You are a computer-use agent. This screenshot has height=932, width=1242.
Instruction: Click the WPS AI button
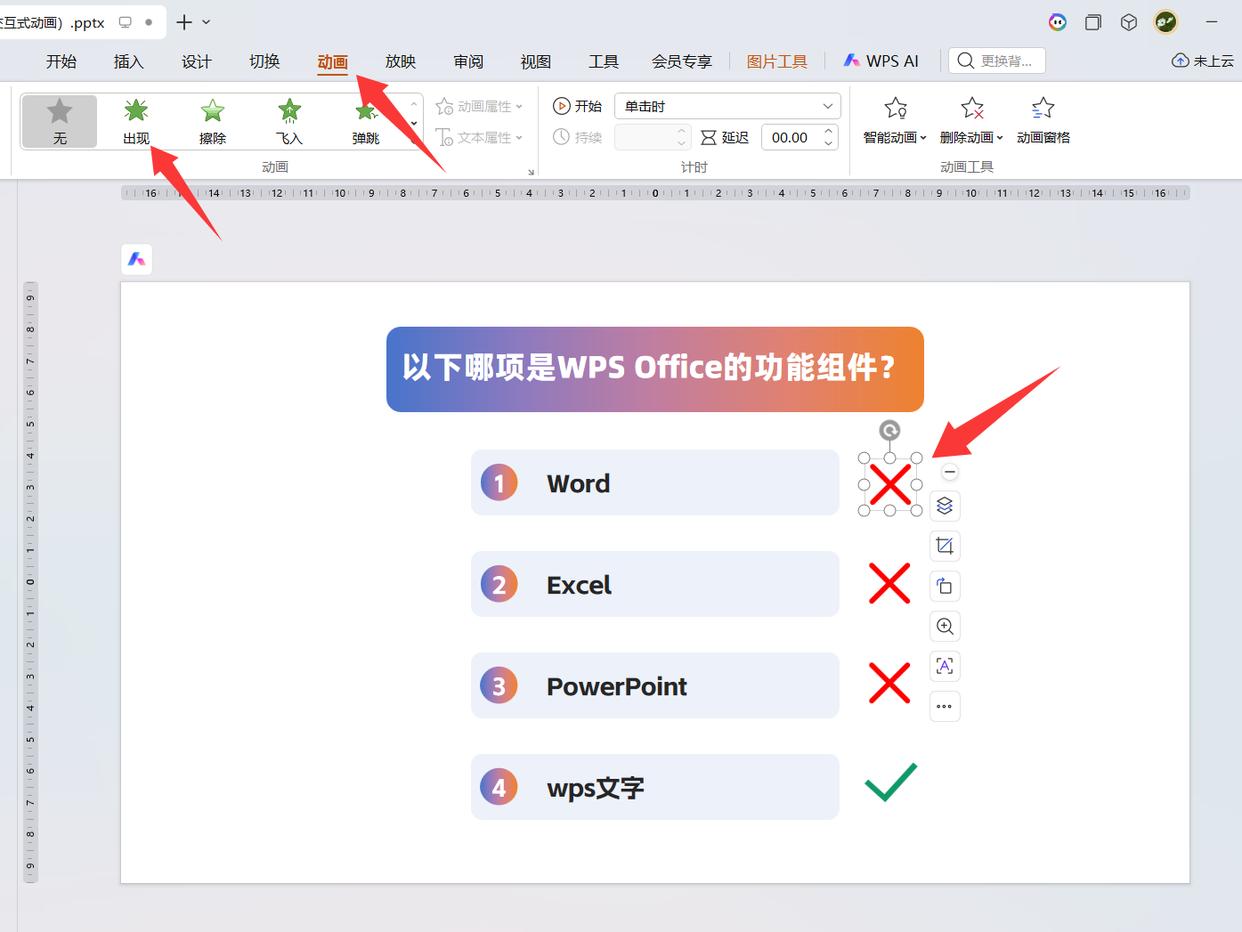point(880,61)
